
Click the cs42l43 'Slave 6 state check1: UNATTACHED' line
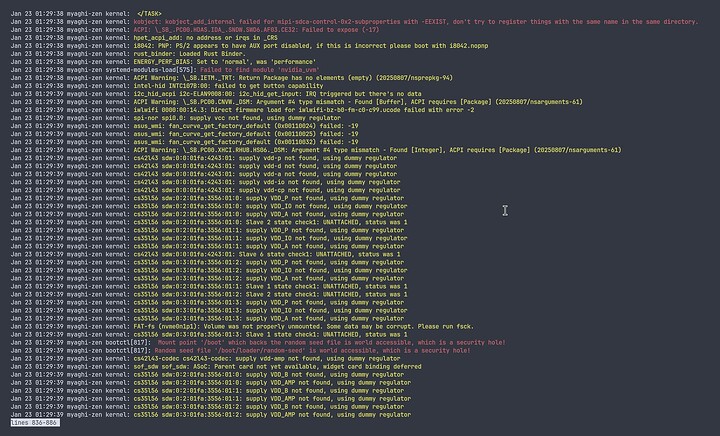tap(205, 255)
